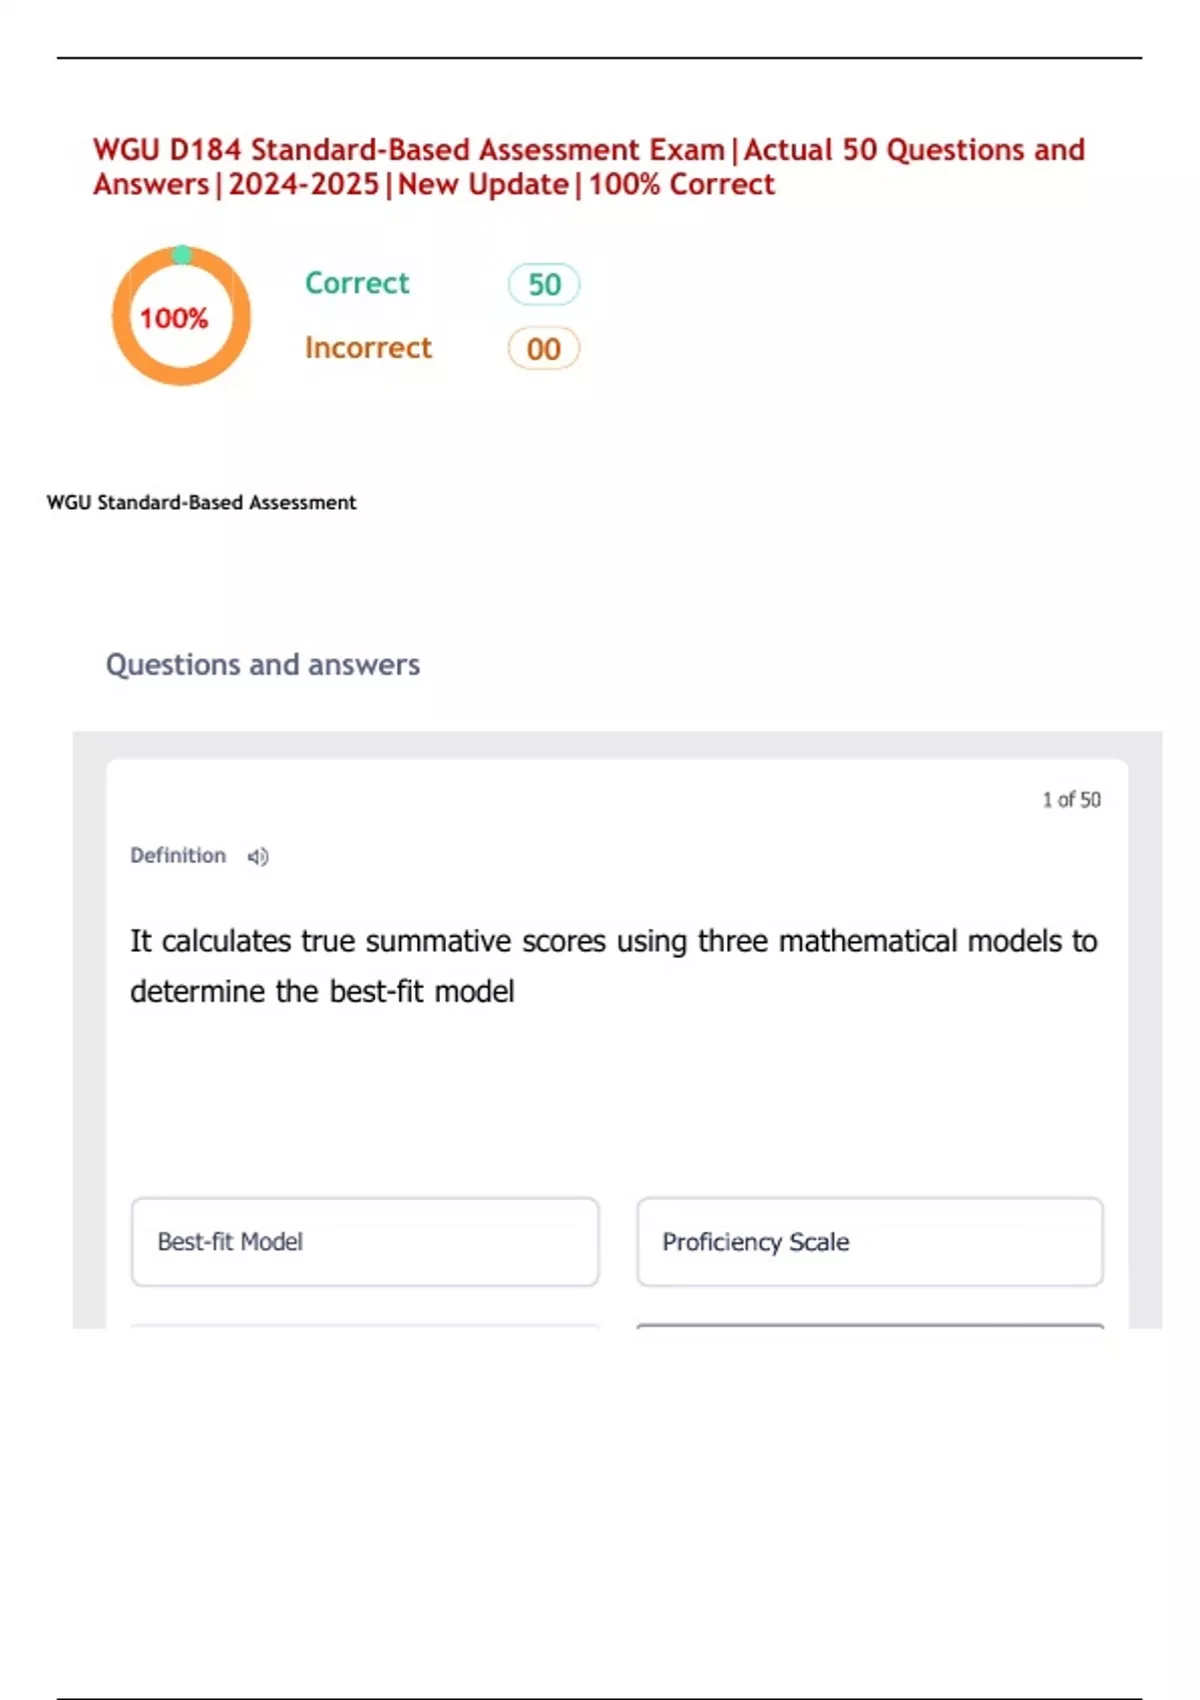
Task: Play audio with the speaker icon beside Definition
Action: click(258, 856)
